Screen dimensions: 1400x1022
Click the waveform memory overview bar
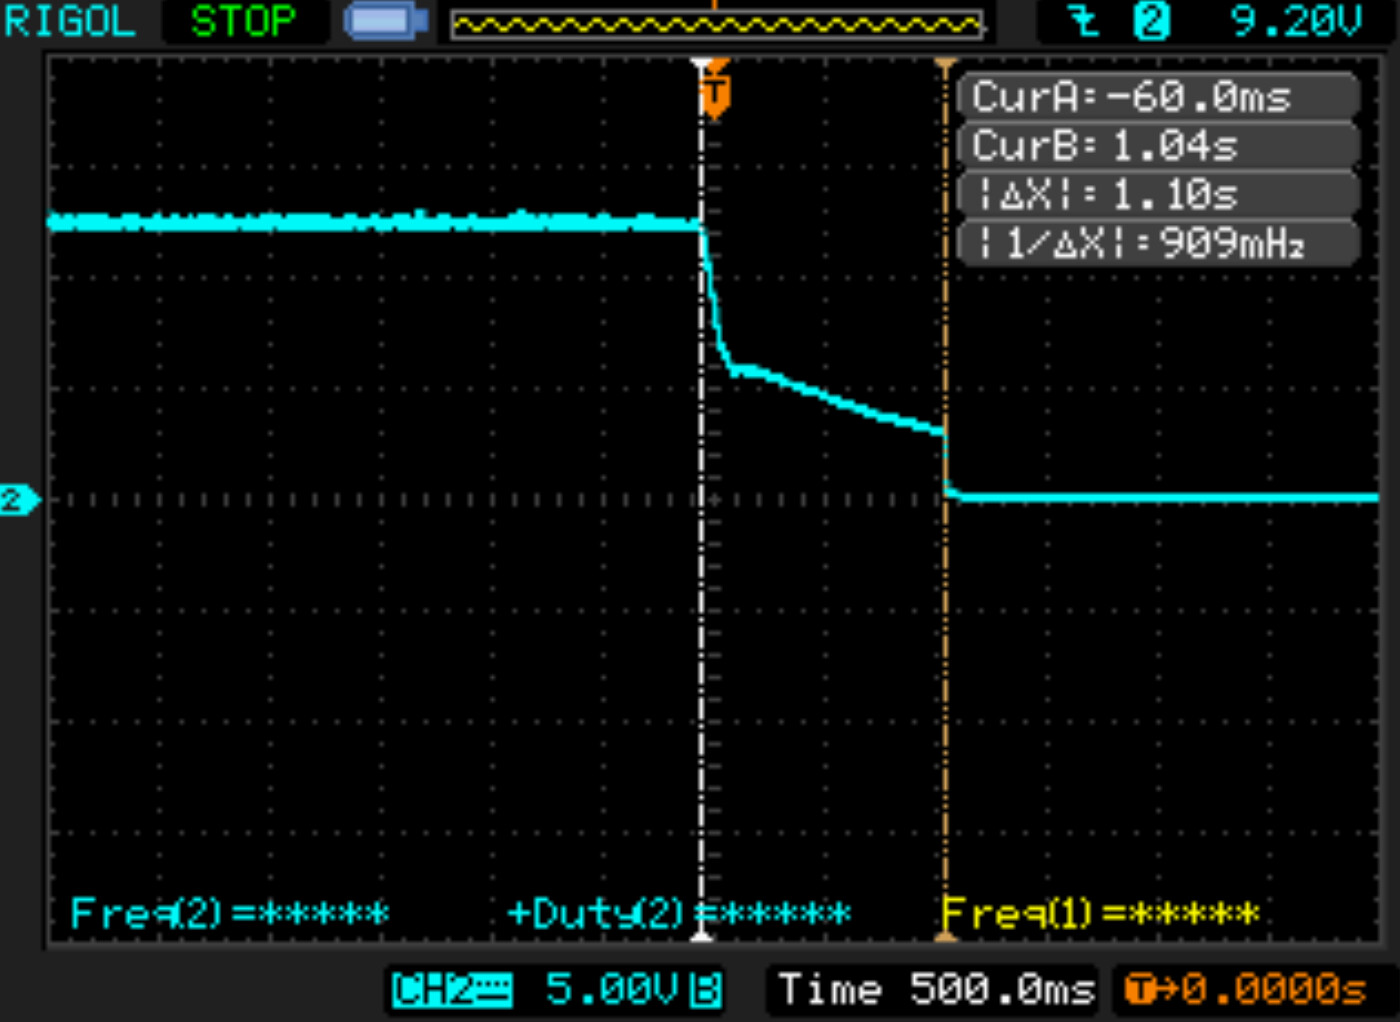coord(716,24)
